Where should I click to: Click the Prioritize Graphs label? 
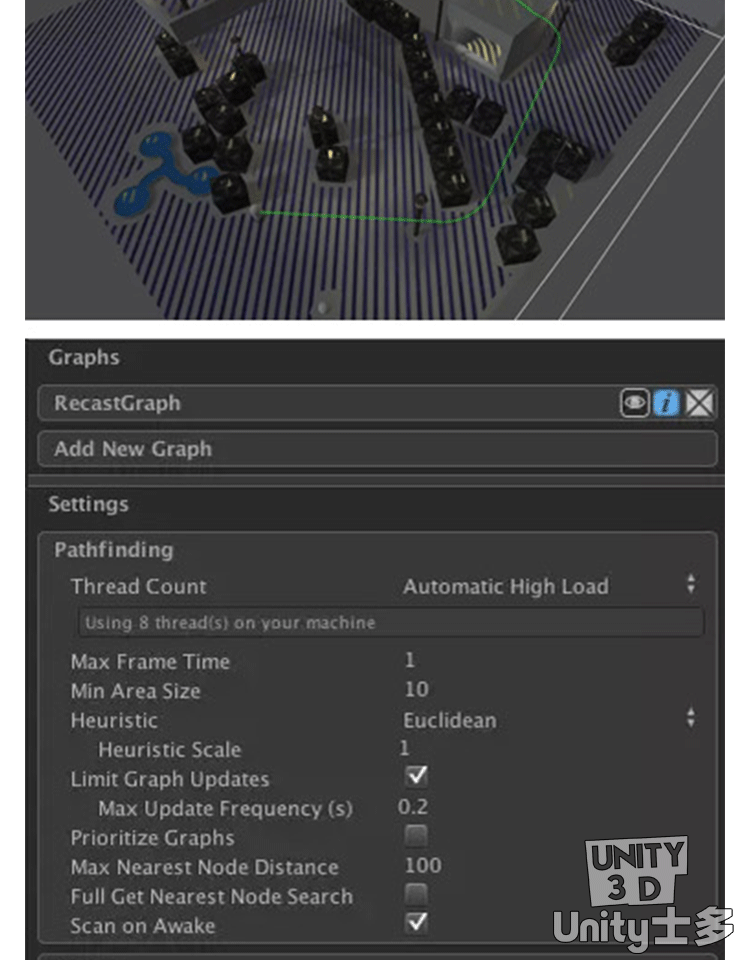tap(152, 838)
